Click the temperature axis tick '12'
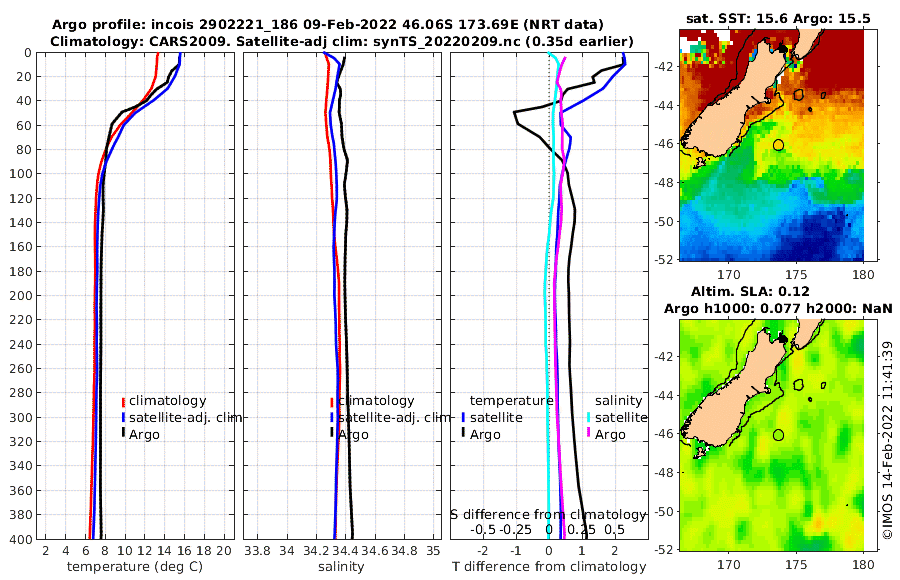900x580 pixels. [x=145, y=551]
